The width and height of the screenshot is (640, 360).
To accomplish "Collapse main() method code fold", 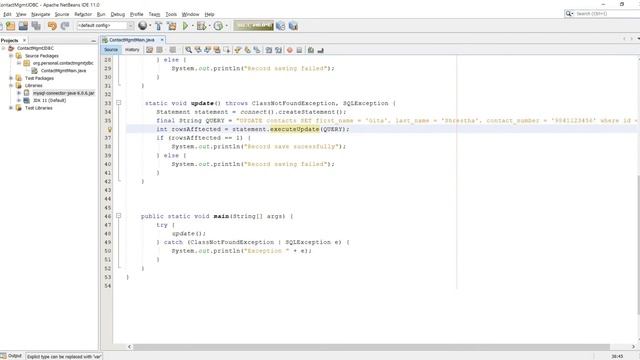I will click(x=118, y=216).
